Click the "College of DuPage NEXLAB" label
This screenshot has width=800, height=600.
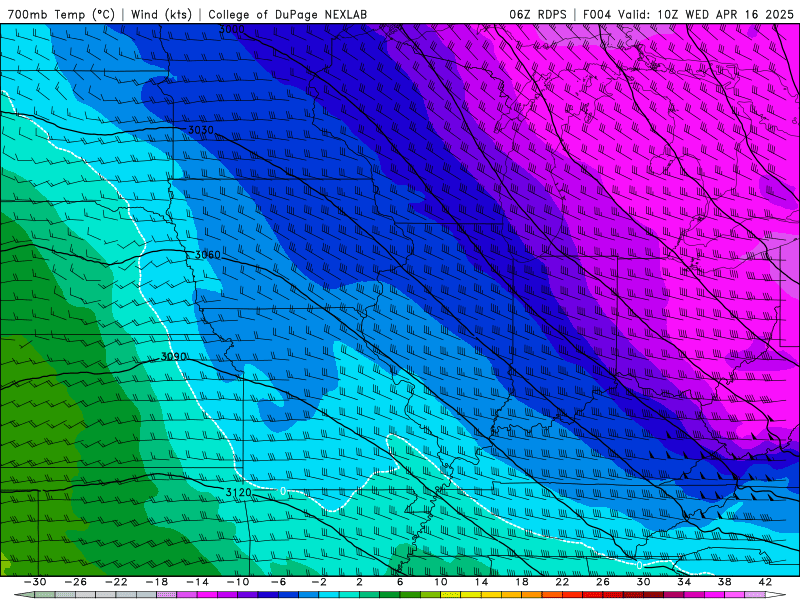click(x=287, y=14)
